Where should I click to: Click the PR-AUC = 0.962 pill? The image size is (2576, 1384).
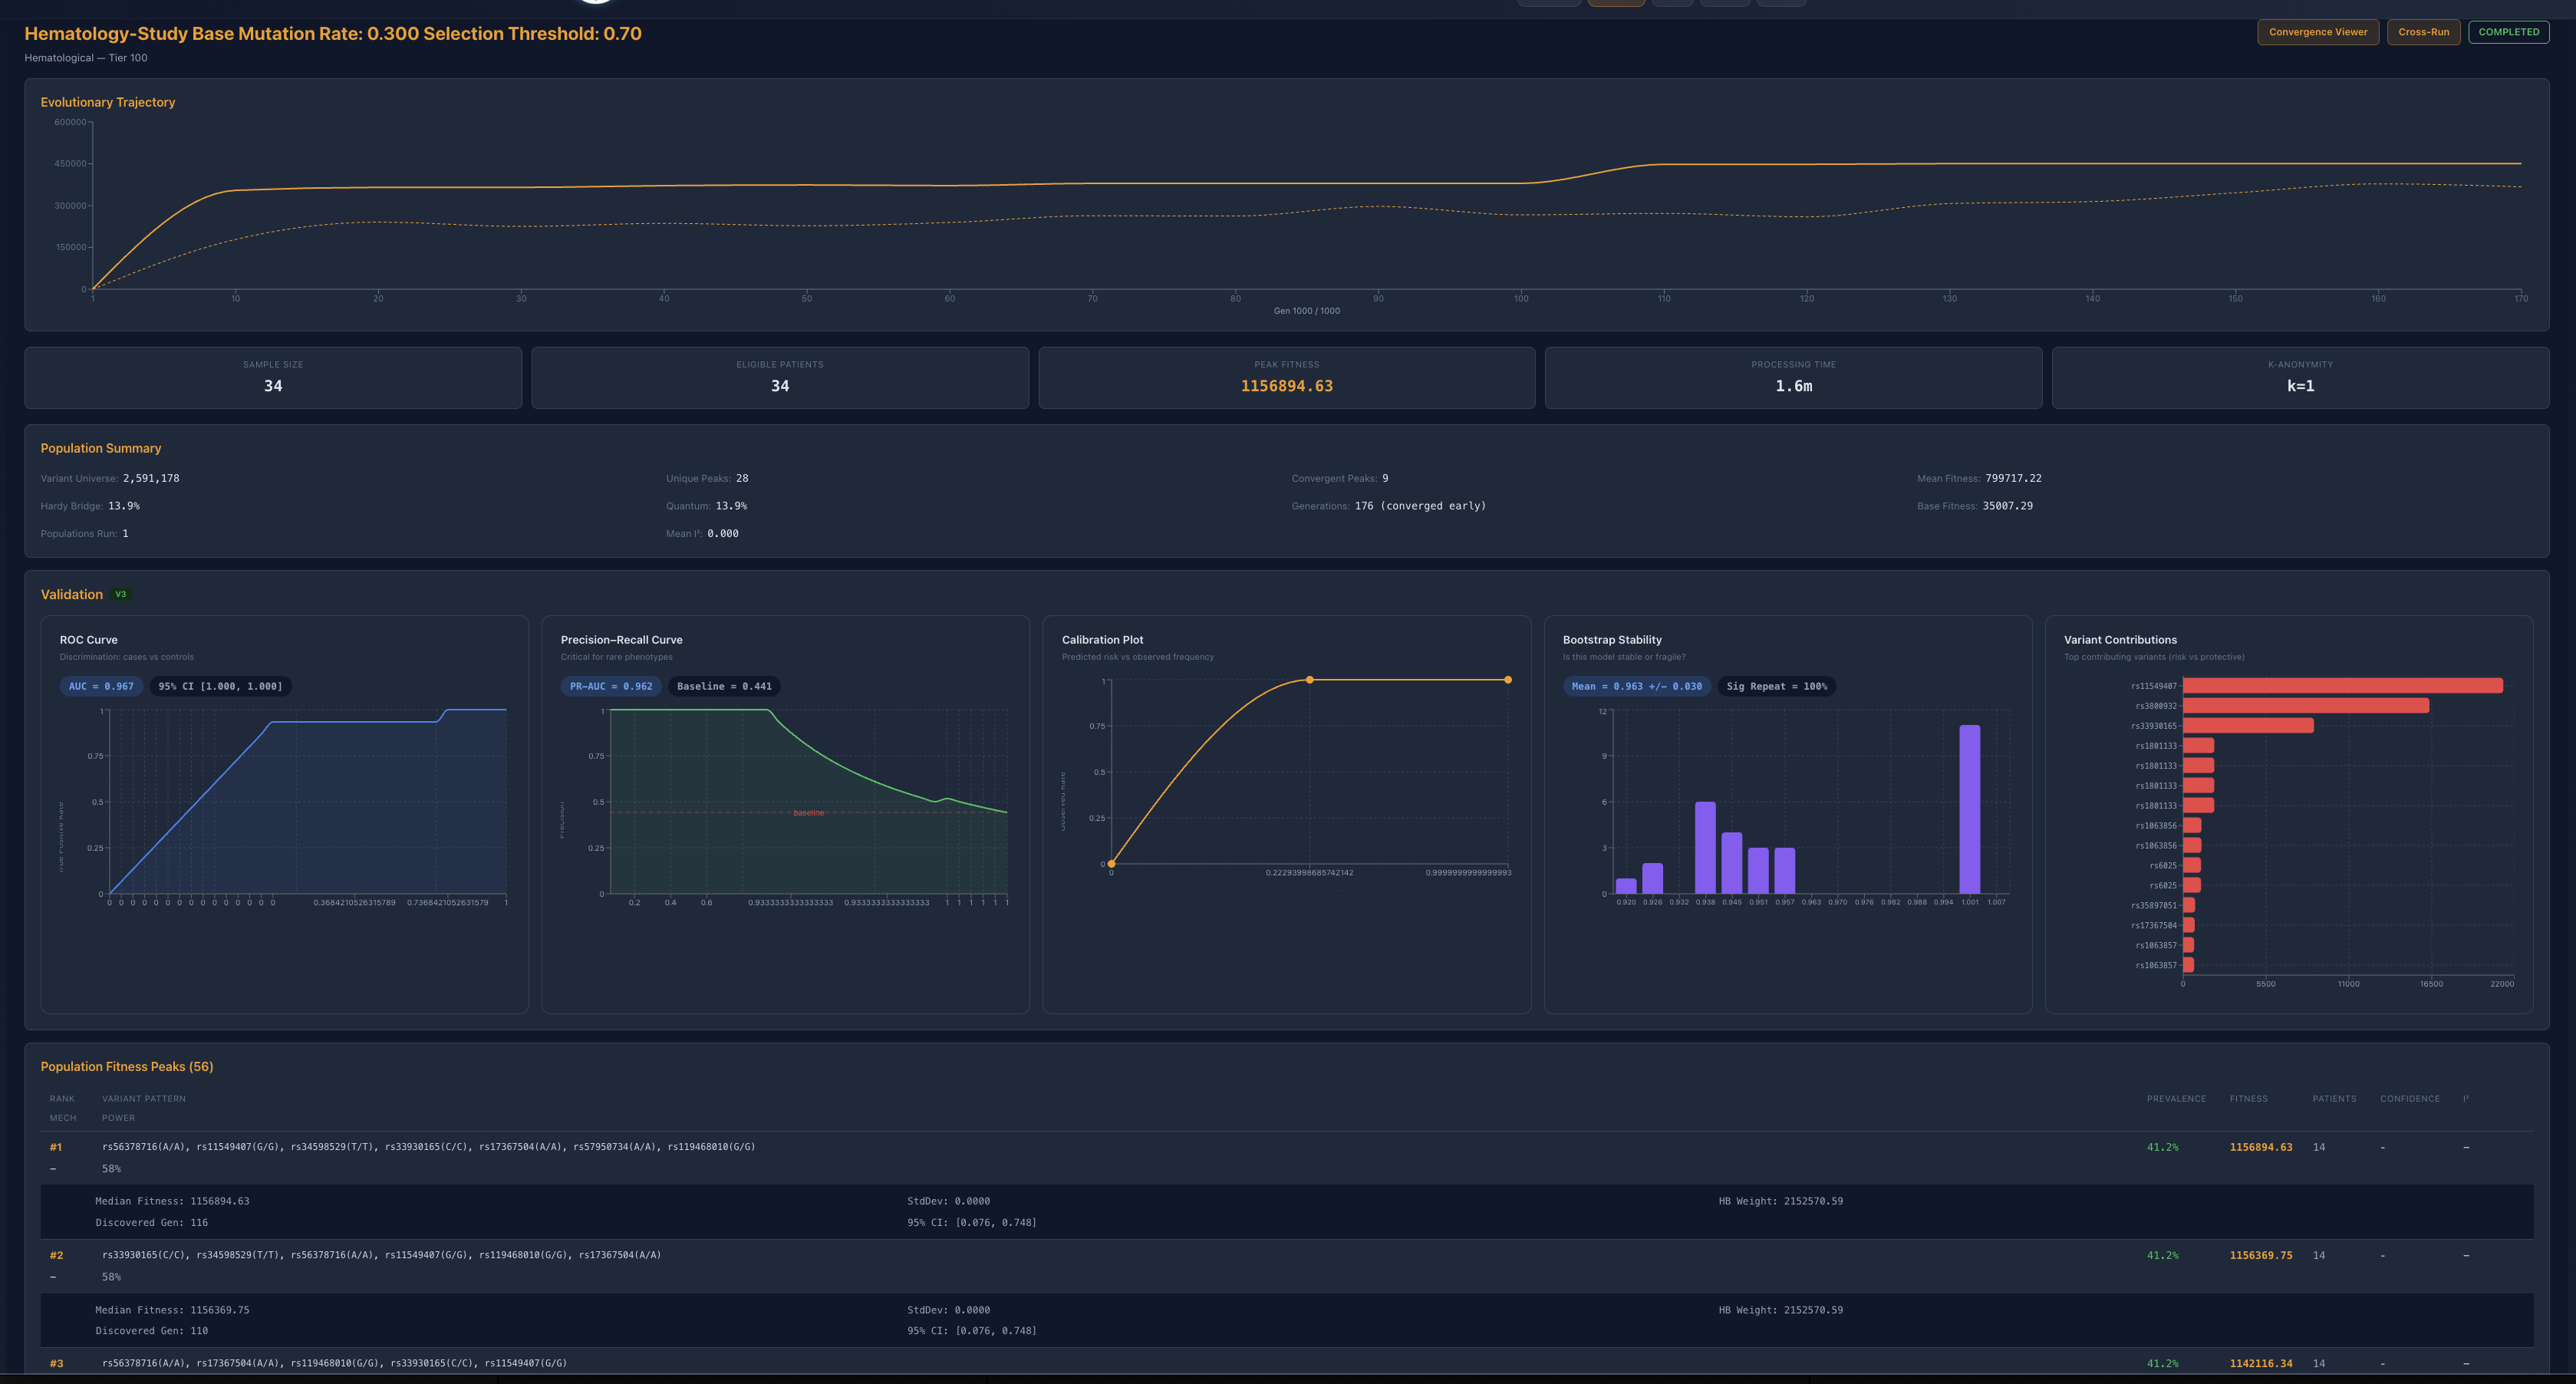pyautogui.click(x=610, y=686)
